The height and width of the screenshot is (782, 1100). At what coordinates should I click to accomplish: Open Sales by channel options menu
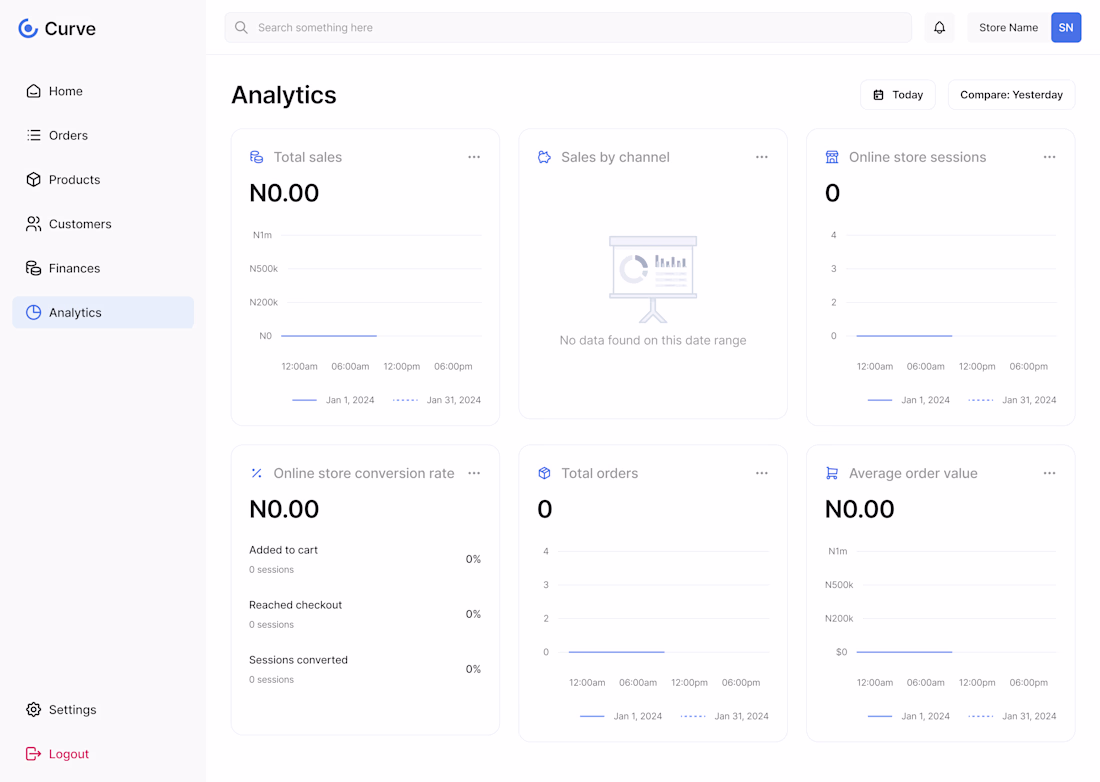click(762, 157)
